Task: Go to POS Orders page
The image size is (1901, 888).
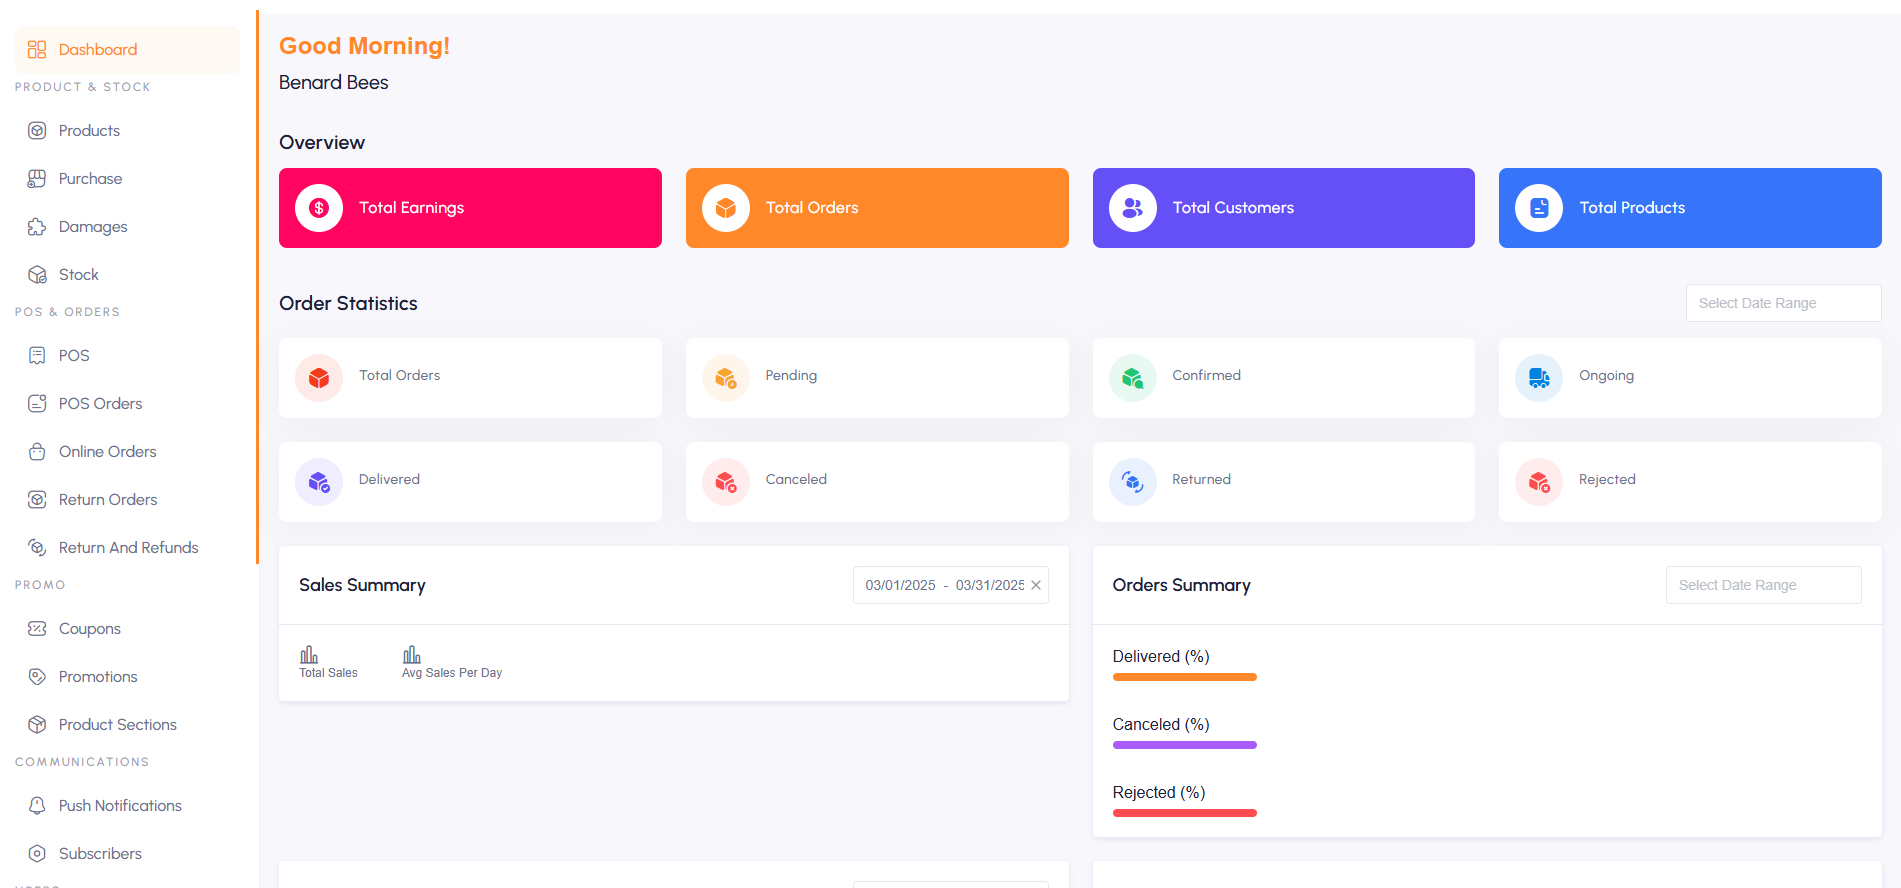Action: click(100, 404)
